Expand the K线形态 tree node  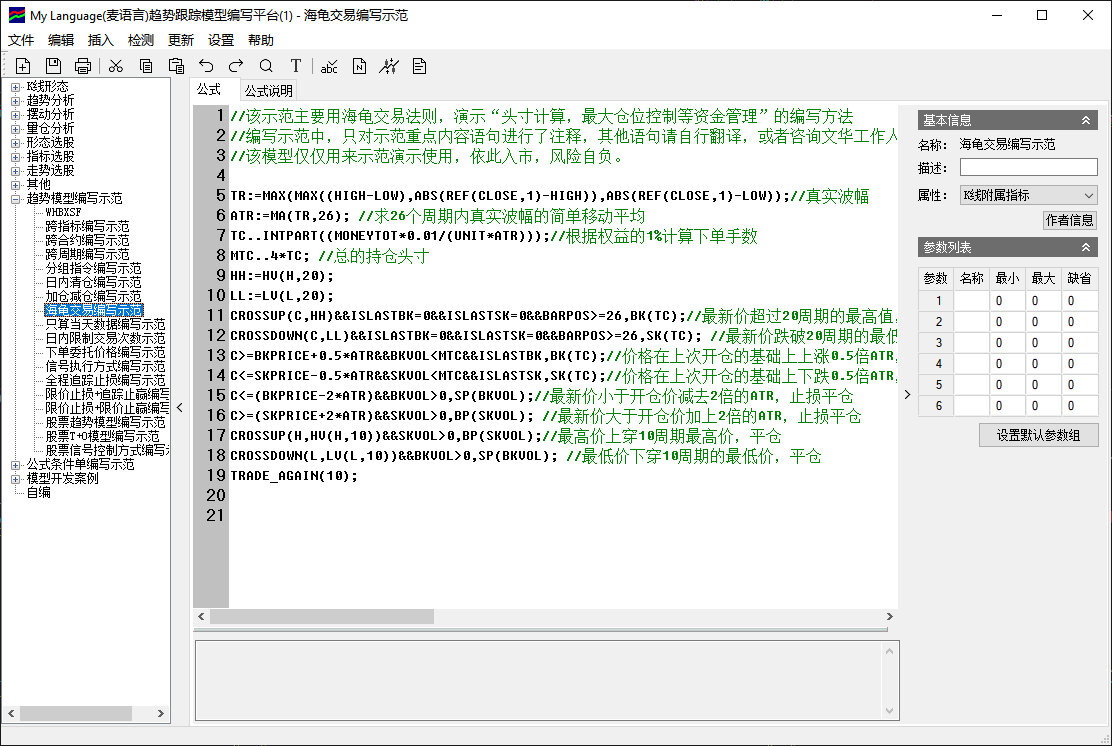tap(16, 87)
